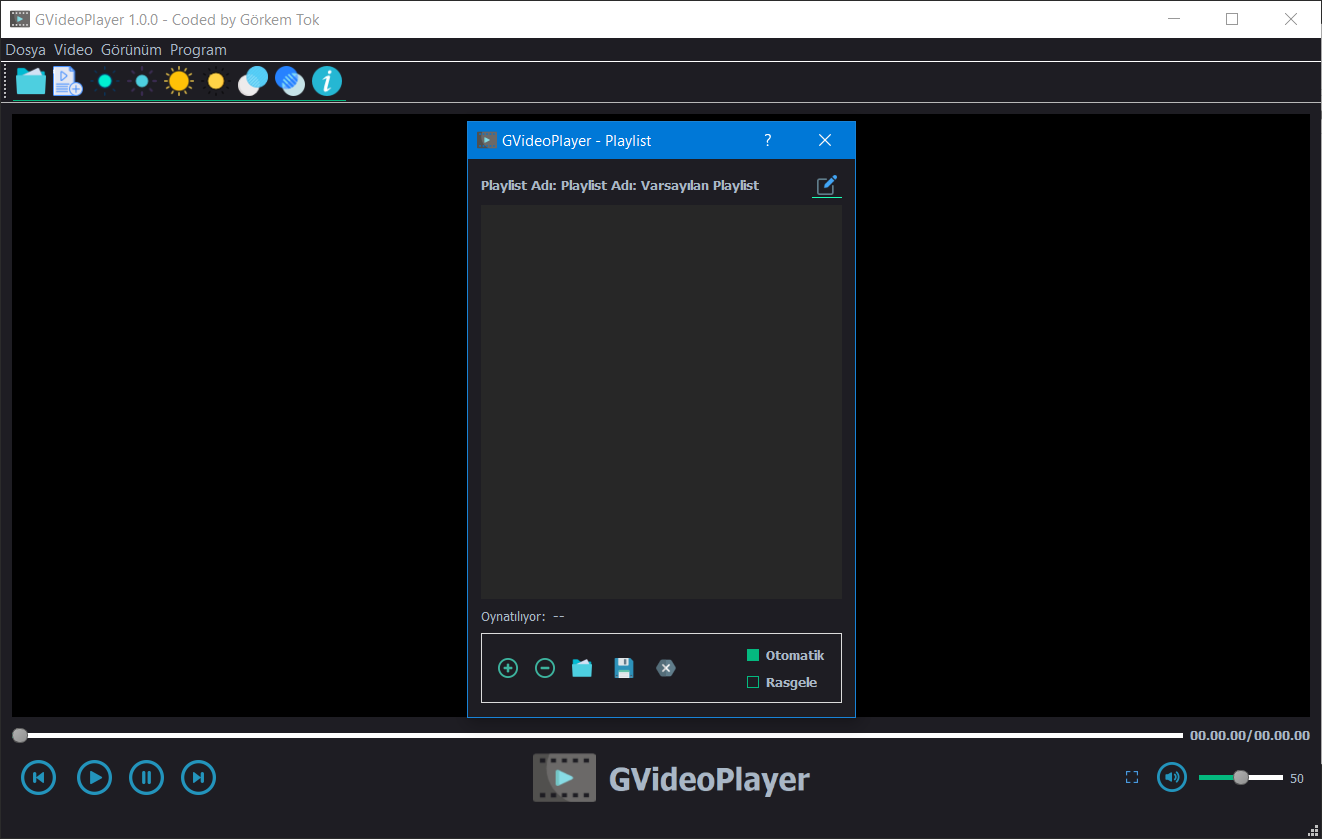Click the edit playlist name pencil icon
The height and width of the screenshot is (839, 1322).
pyautogui.click(x=826, y=186)
